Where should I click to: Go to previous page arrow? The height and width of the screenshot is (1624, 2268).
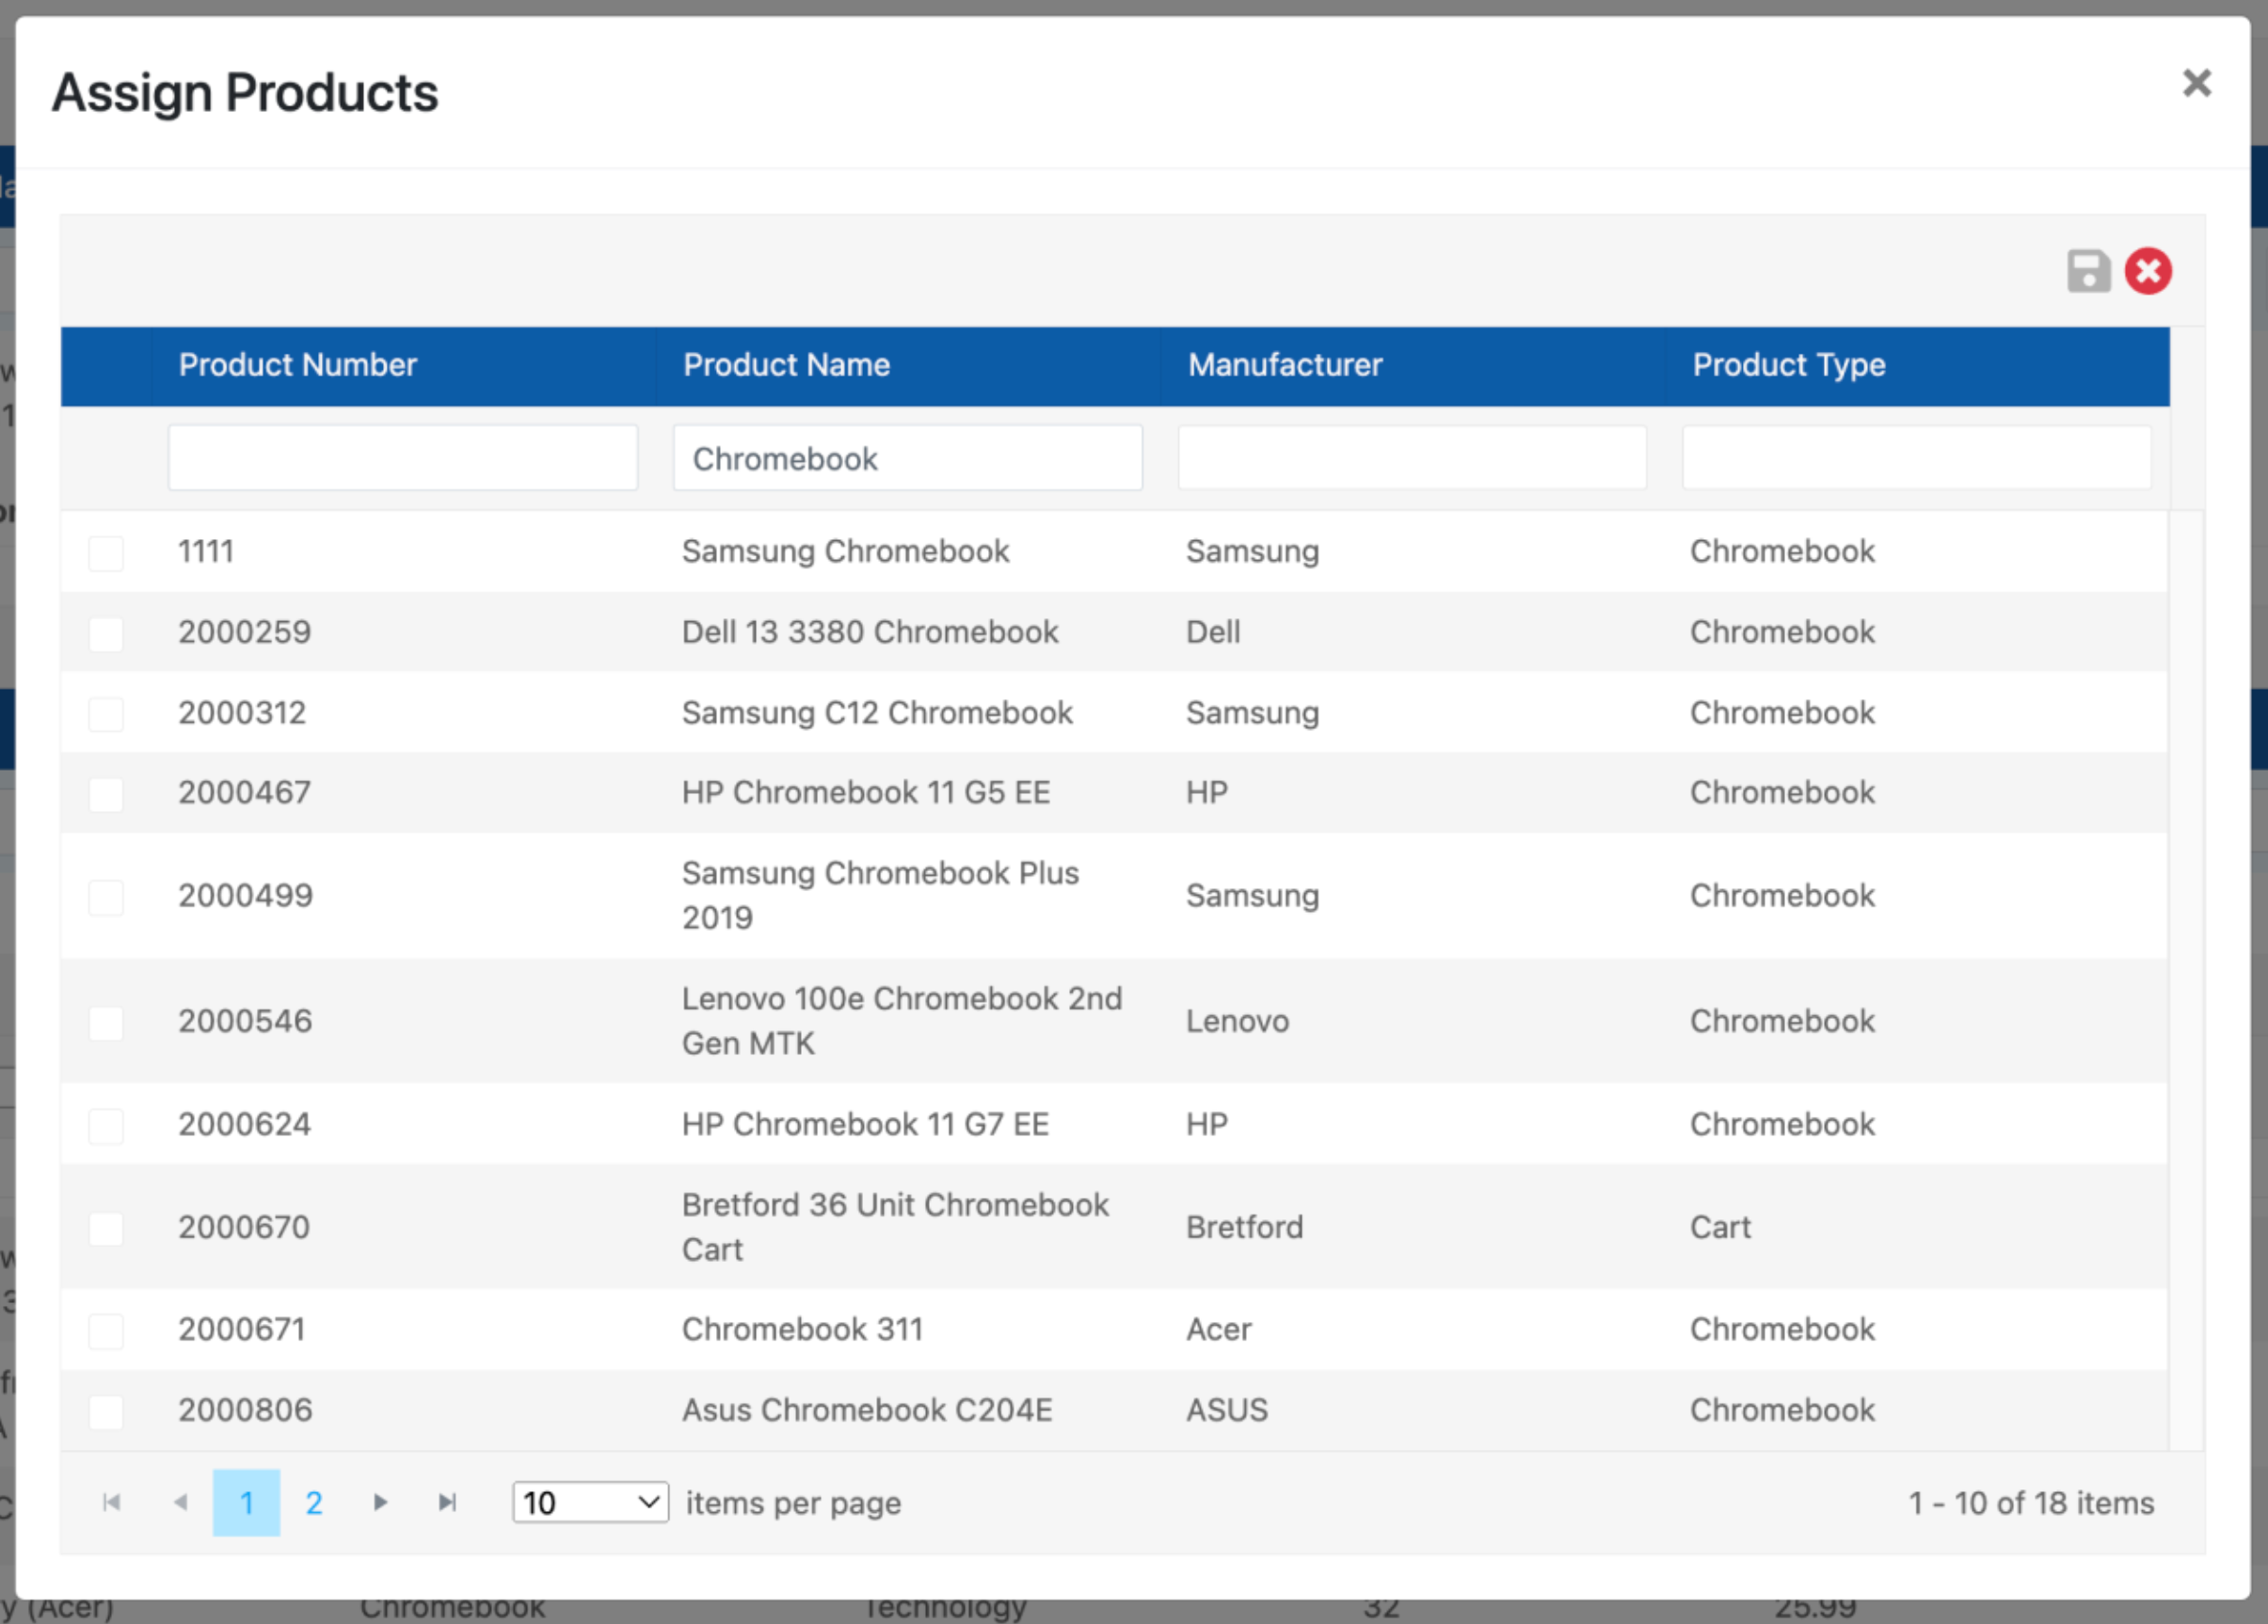tap(180, 1502)
